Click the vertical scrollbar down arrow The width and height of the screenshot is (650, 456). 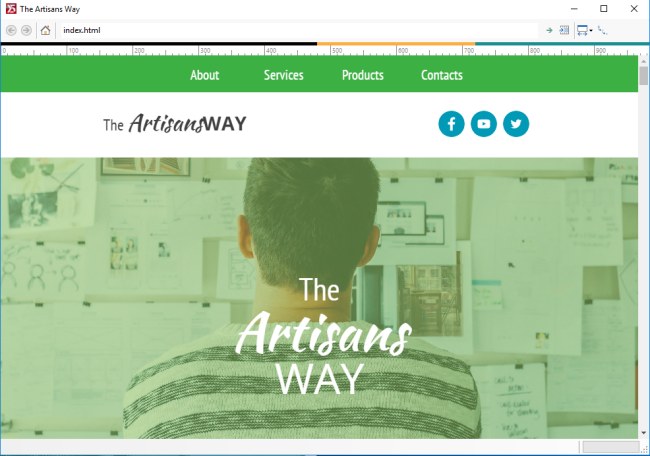coord(643,433)
